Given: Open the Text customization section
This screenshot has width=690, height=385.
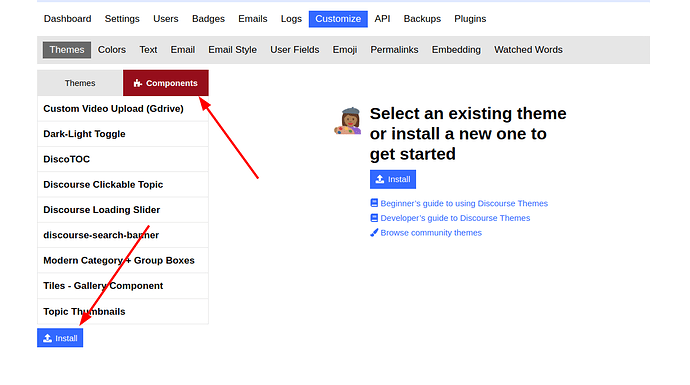Looking at the screenshot, I should pos(148,50).
